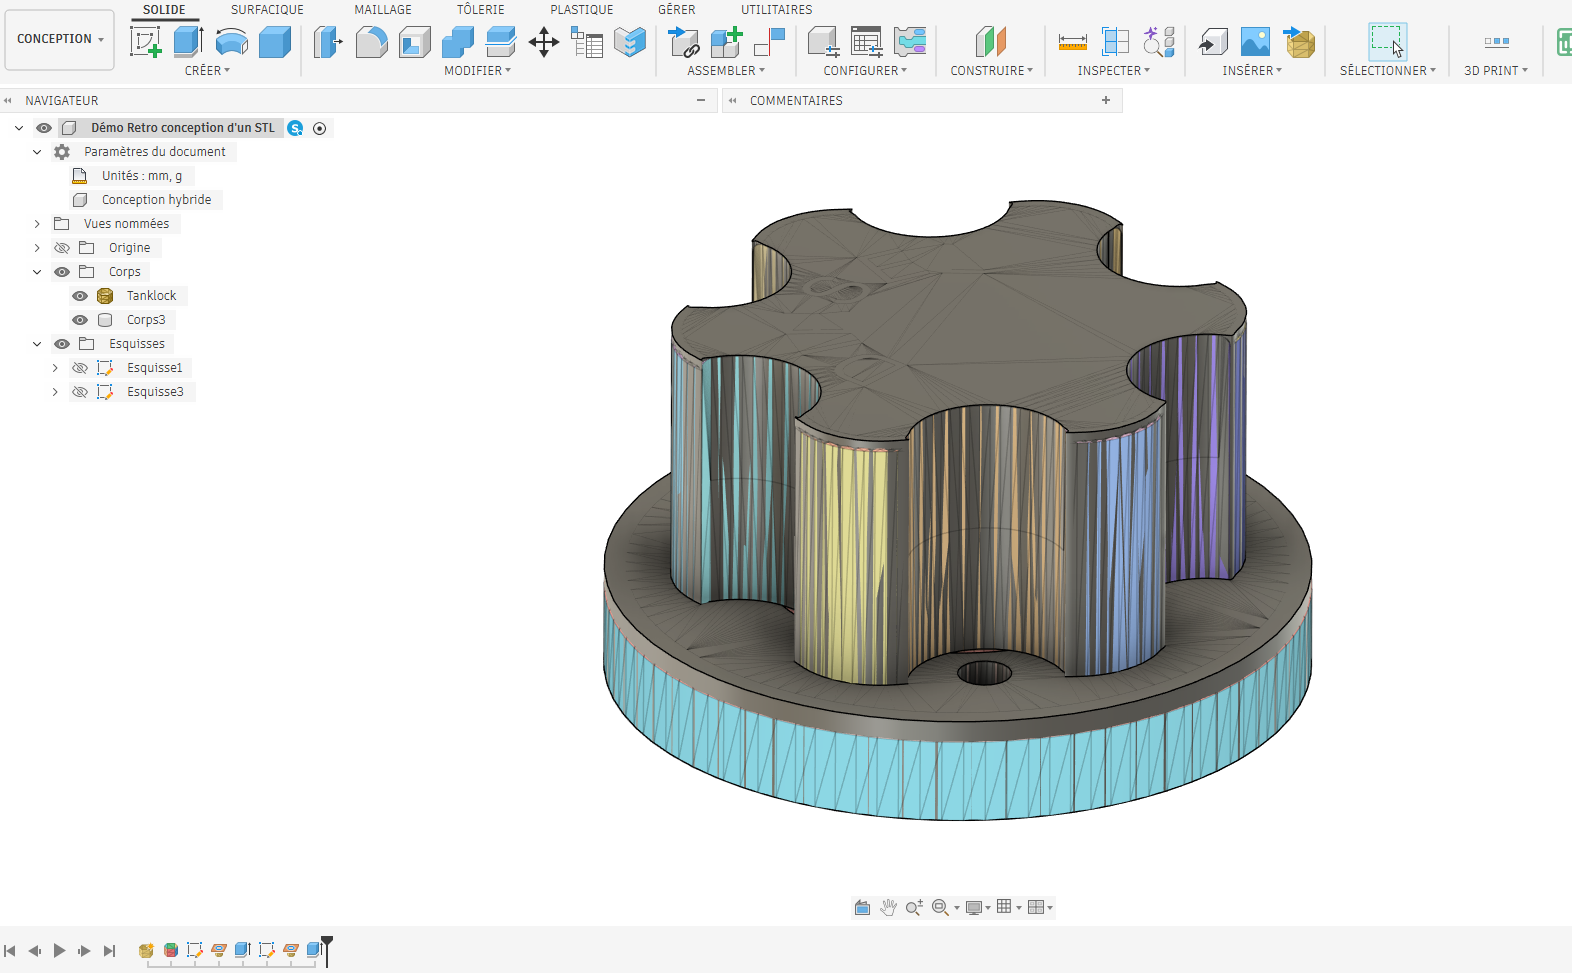Toggle visibility of the root Démo Retro component

tap(44, 128)
